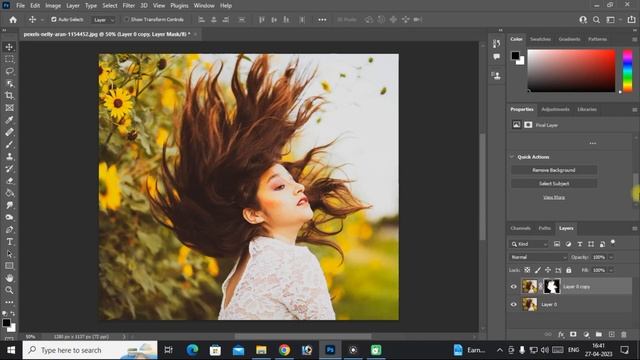Open the Opacity value dropdown arrow

611,257
